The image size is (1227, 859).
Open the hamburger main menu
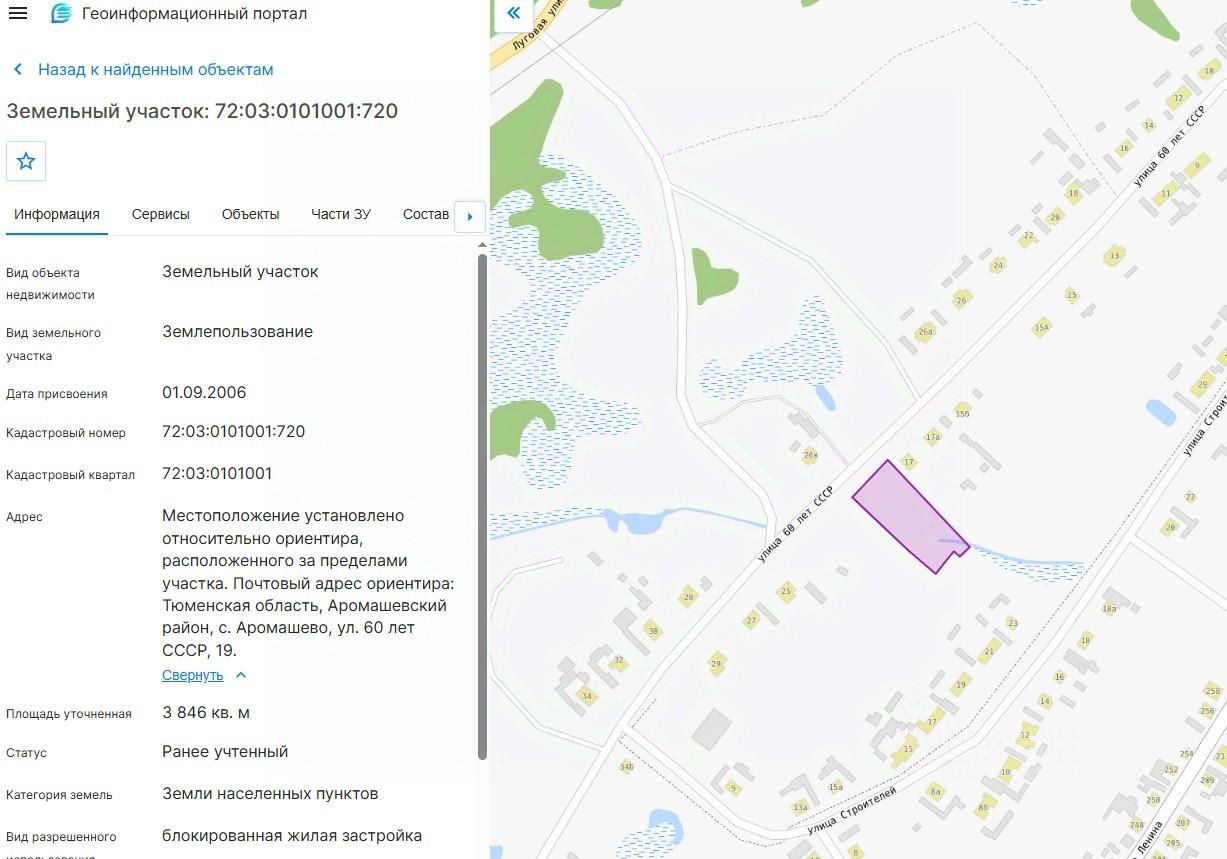coord(17,14)
